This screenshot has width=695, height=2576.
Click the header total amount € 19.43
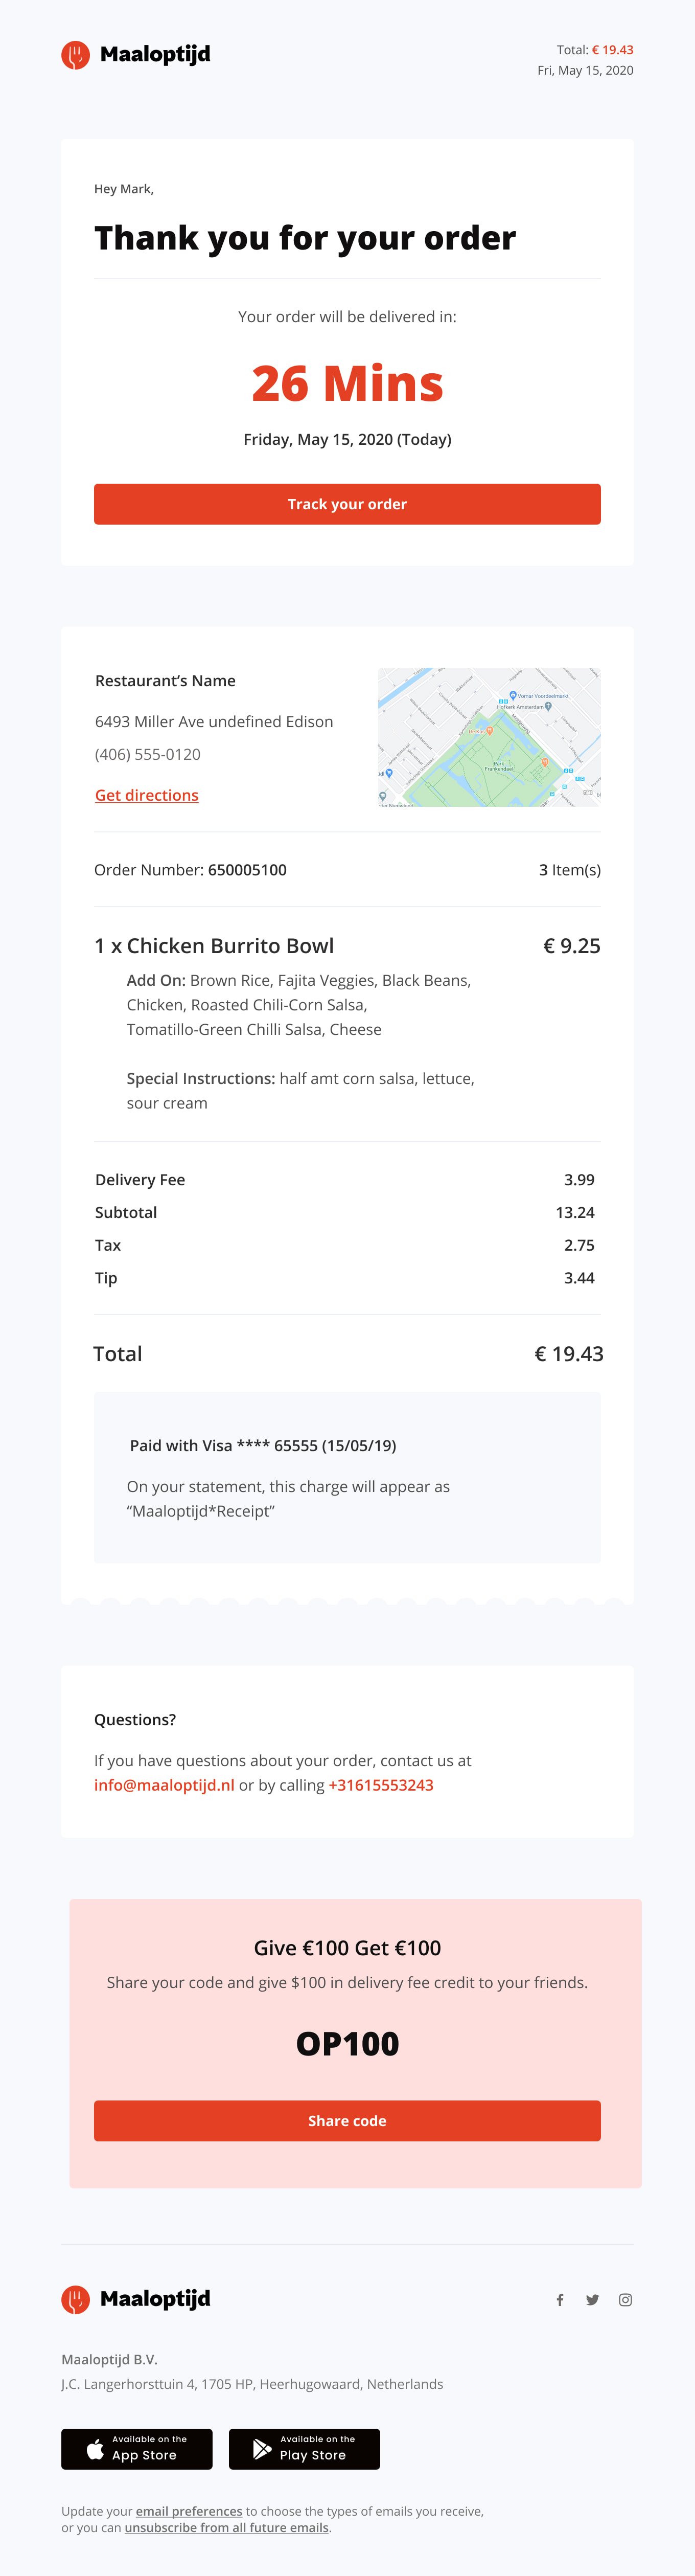[612, 50]
